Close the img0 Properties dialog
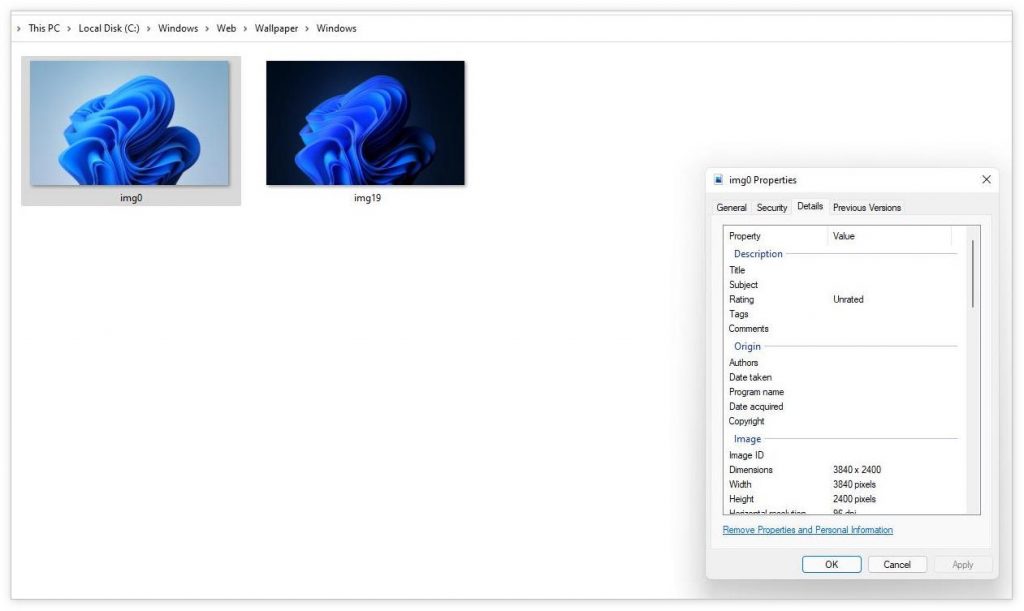This screenshot has height=611, width=1024. [x=986, y=179]
